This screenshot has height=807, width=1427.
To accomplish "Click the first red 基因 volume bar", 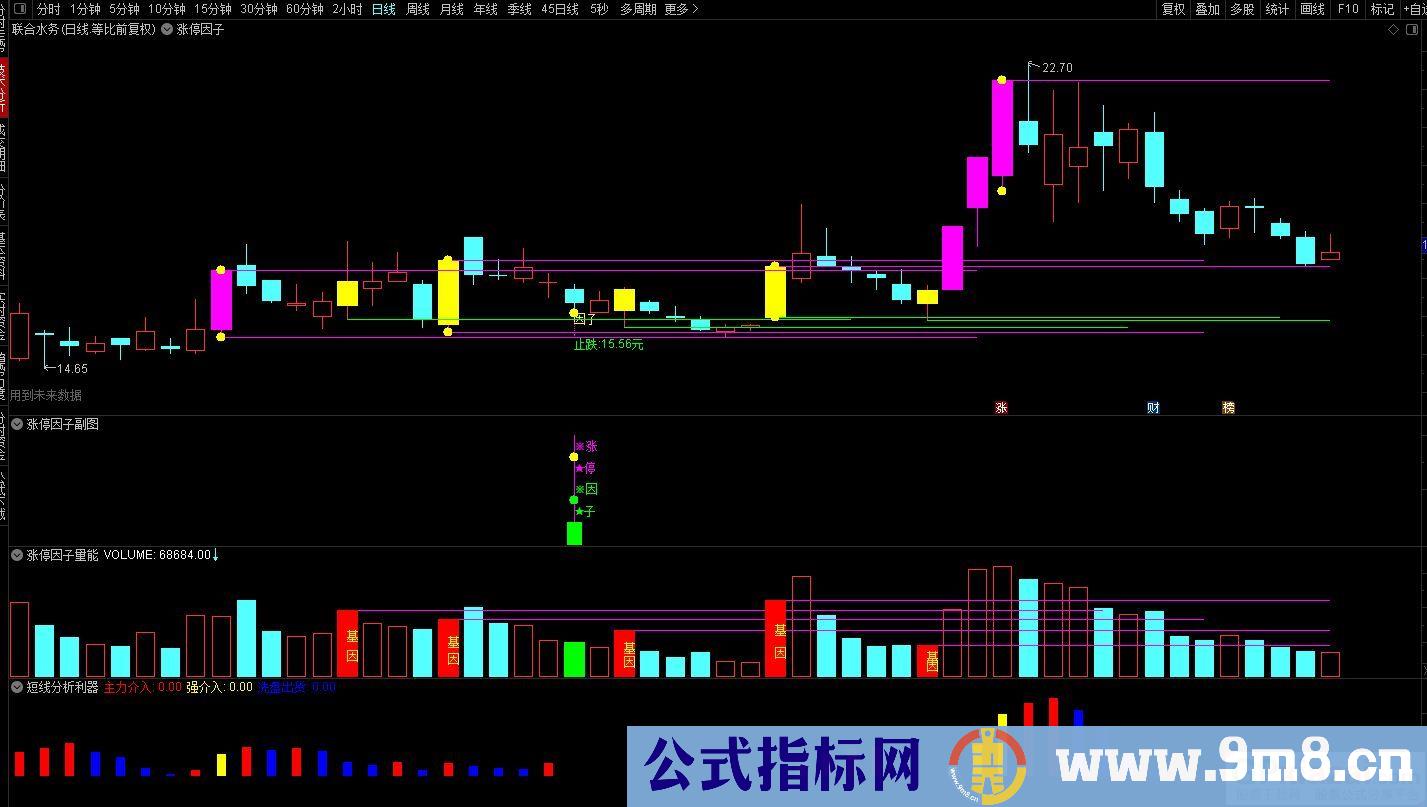I will pyautogui.click(x=347, y=643).
